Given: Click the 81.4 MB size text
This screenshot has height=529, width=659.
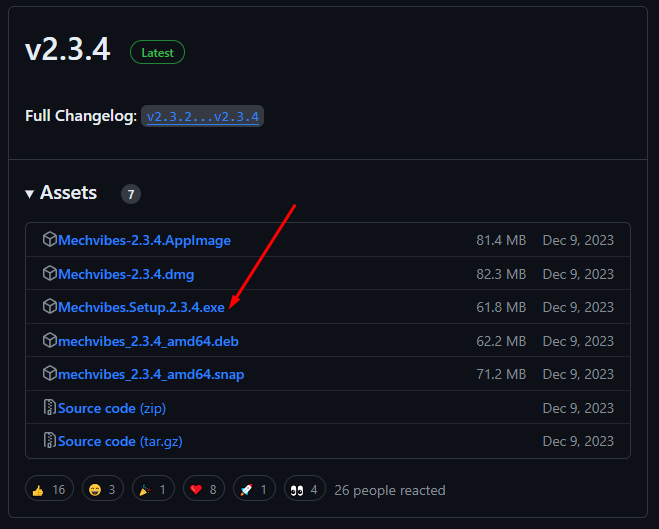Looking at the screenshot, I should click(501, 240).
